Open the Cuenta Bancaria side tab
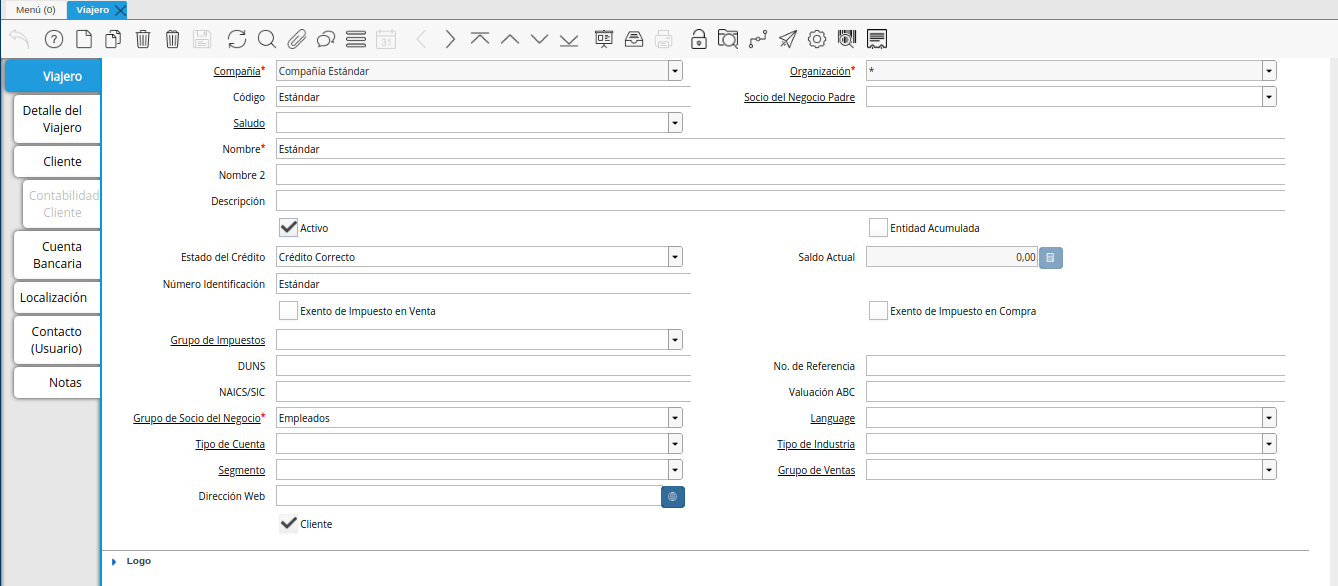Screen dimensions: 1338x586 [57, 255]
